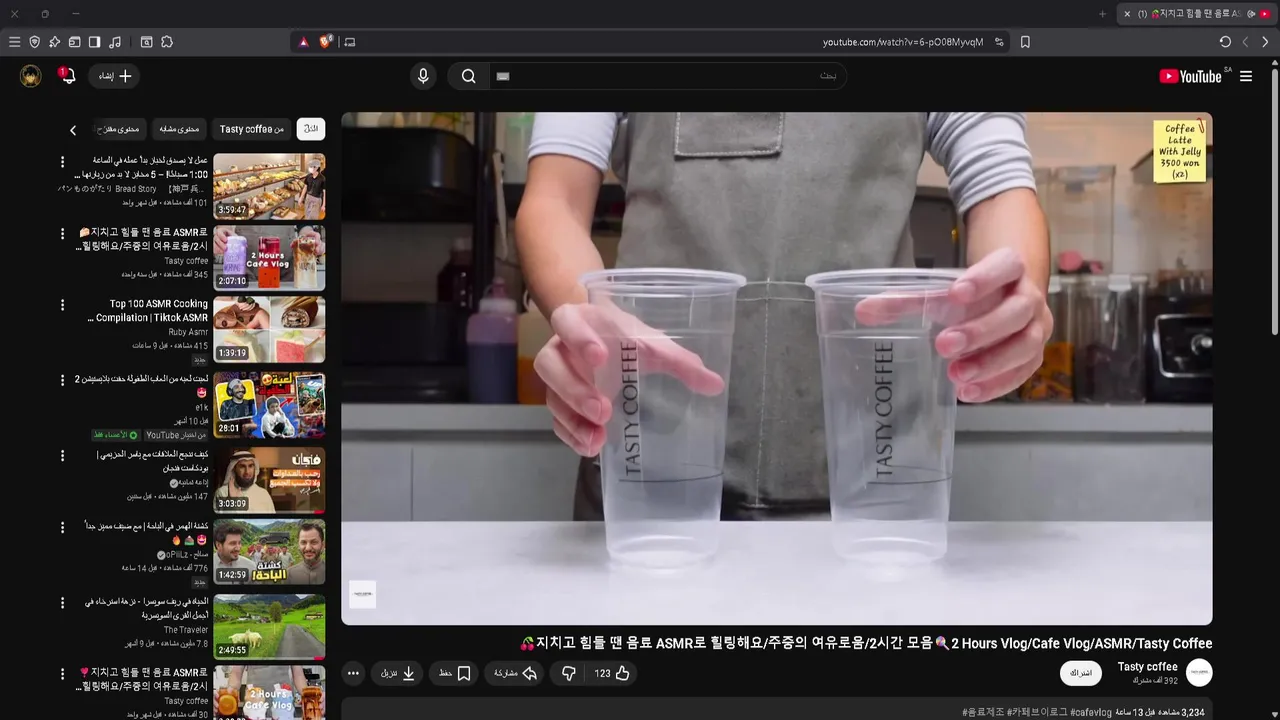Open the Leo AI sparkle icon
The height and width of the screenshot is (720, 1280).
pyautogui.click(x=54, y=42)
